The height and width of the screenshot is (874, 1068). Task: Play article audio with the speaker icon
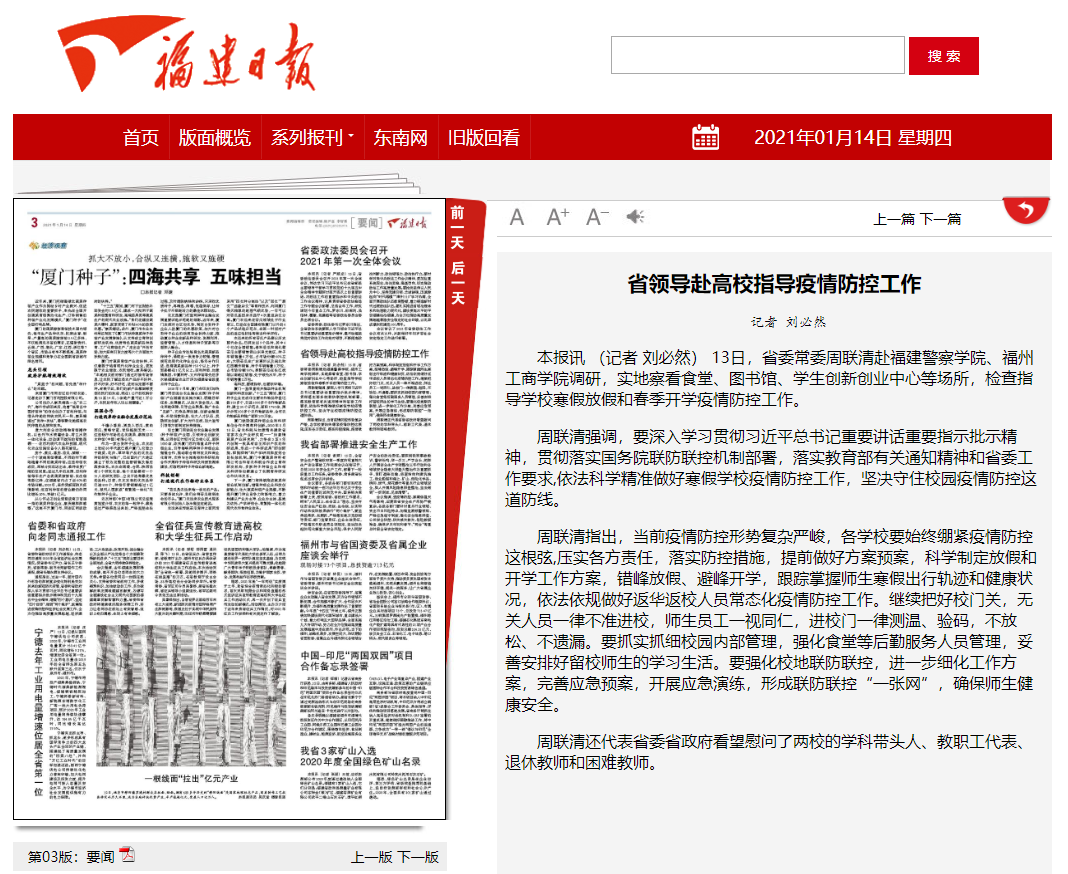[x=635, y=217]
